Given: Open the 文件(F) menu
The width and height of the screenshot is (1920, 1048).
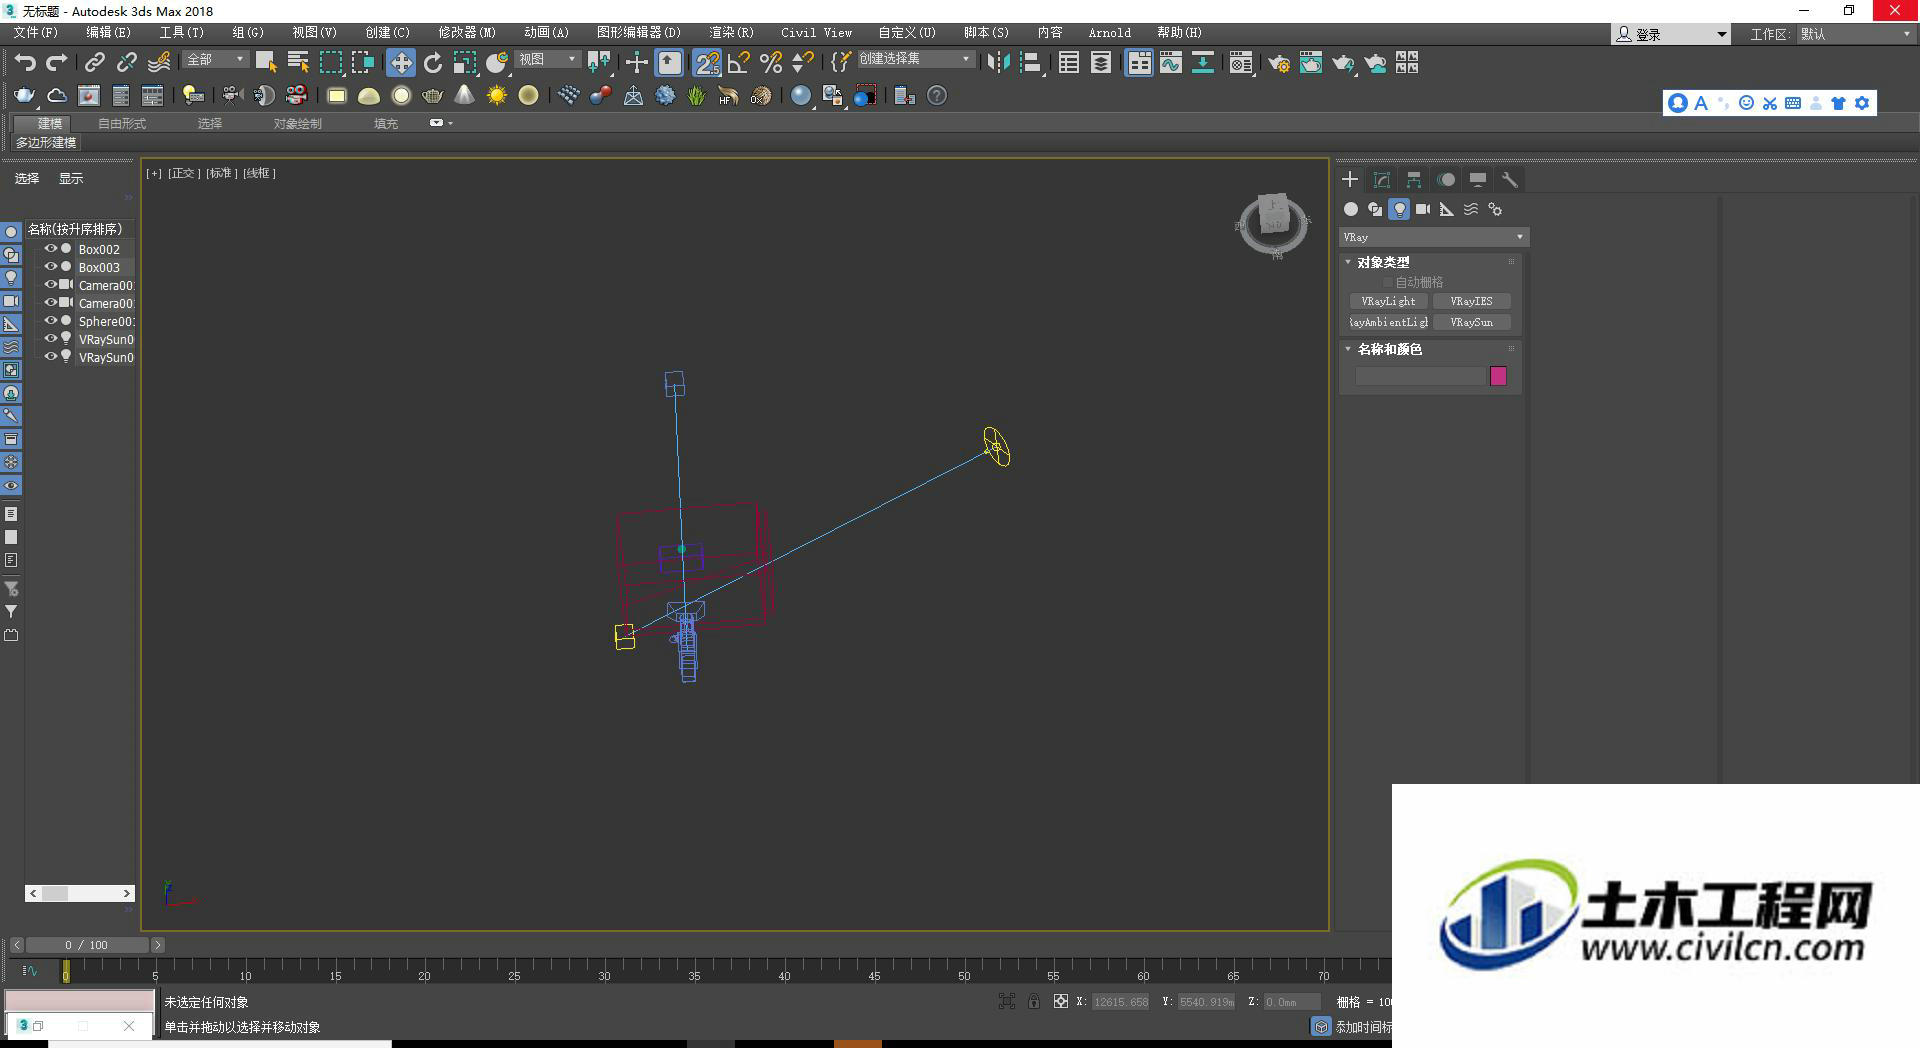Looking at the screenshot, I should (x=36, y=33).
